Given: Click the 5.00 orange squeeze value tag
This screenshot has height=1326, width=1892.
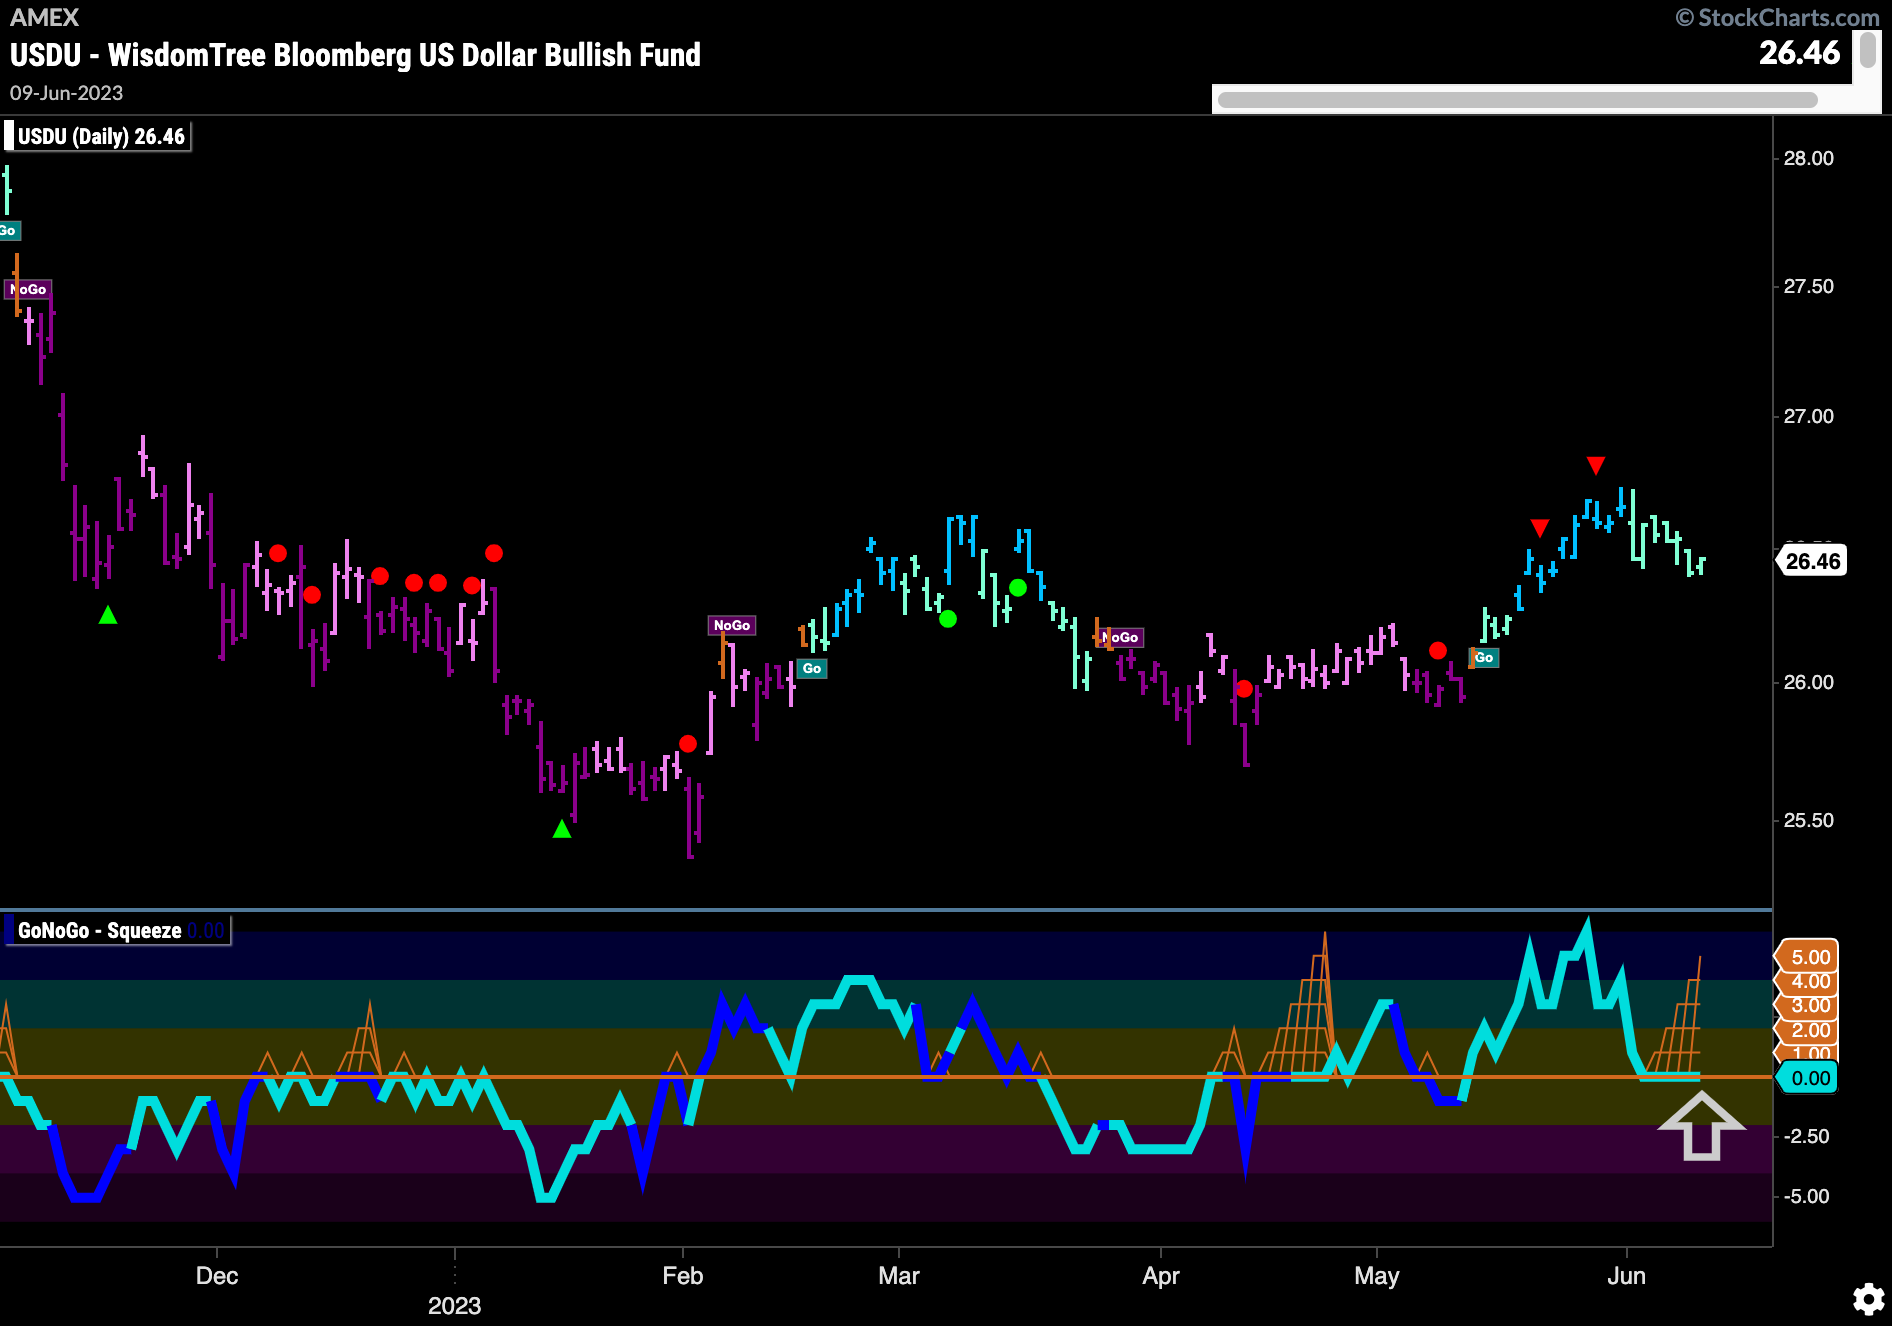Looking at the screenshot, I should (1809, 957).
